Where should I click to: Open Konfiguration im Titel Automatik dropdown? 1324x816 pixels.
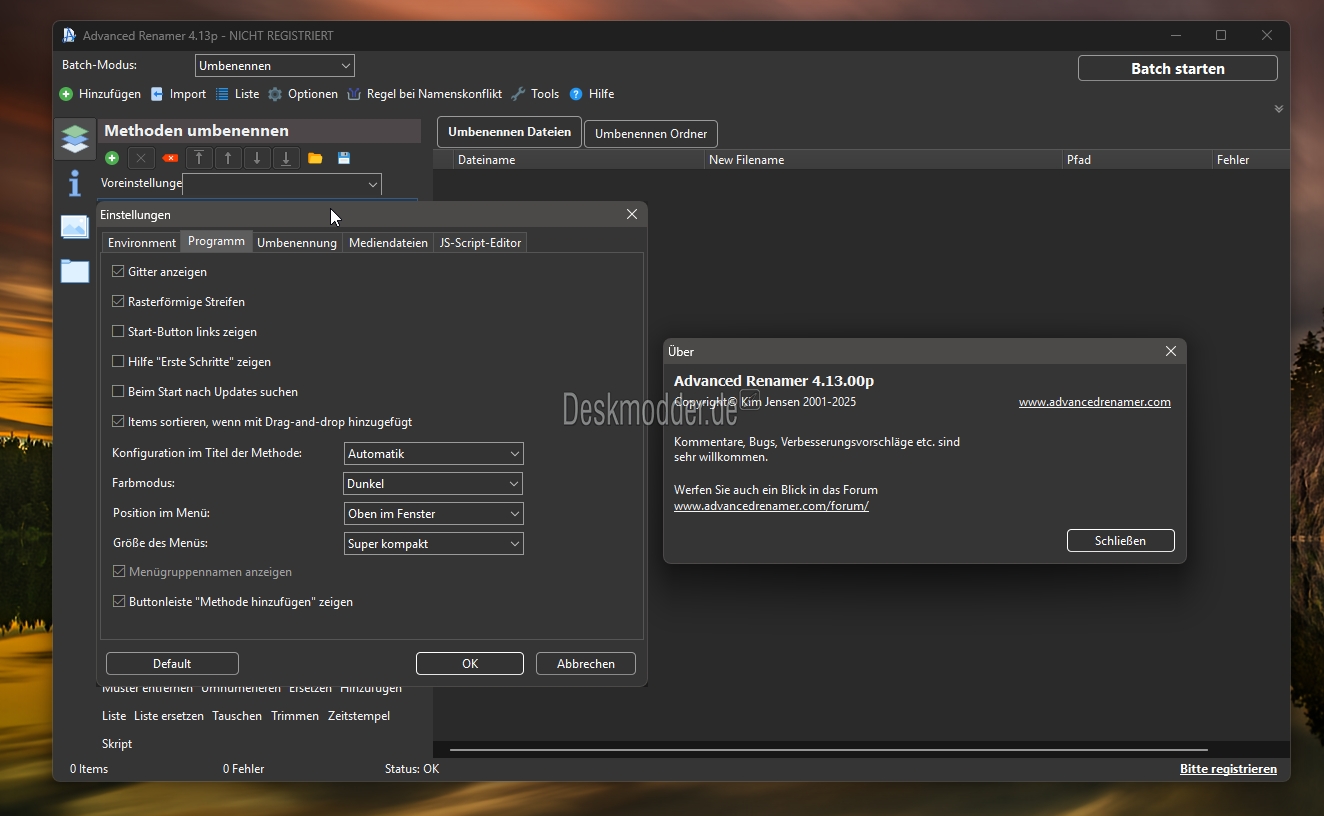click(433, 453)
